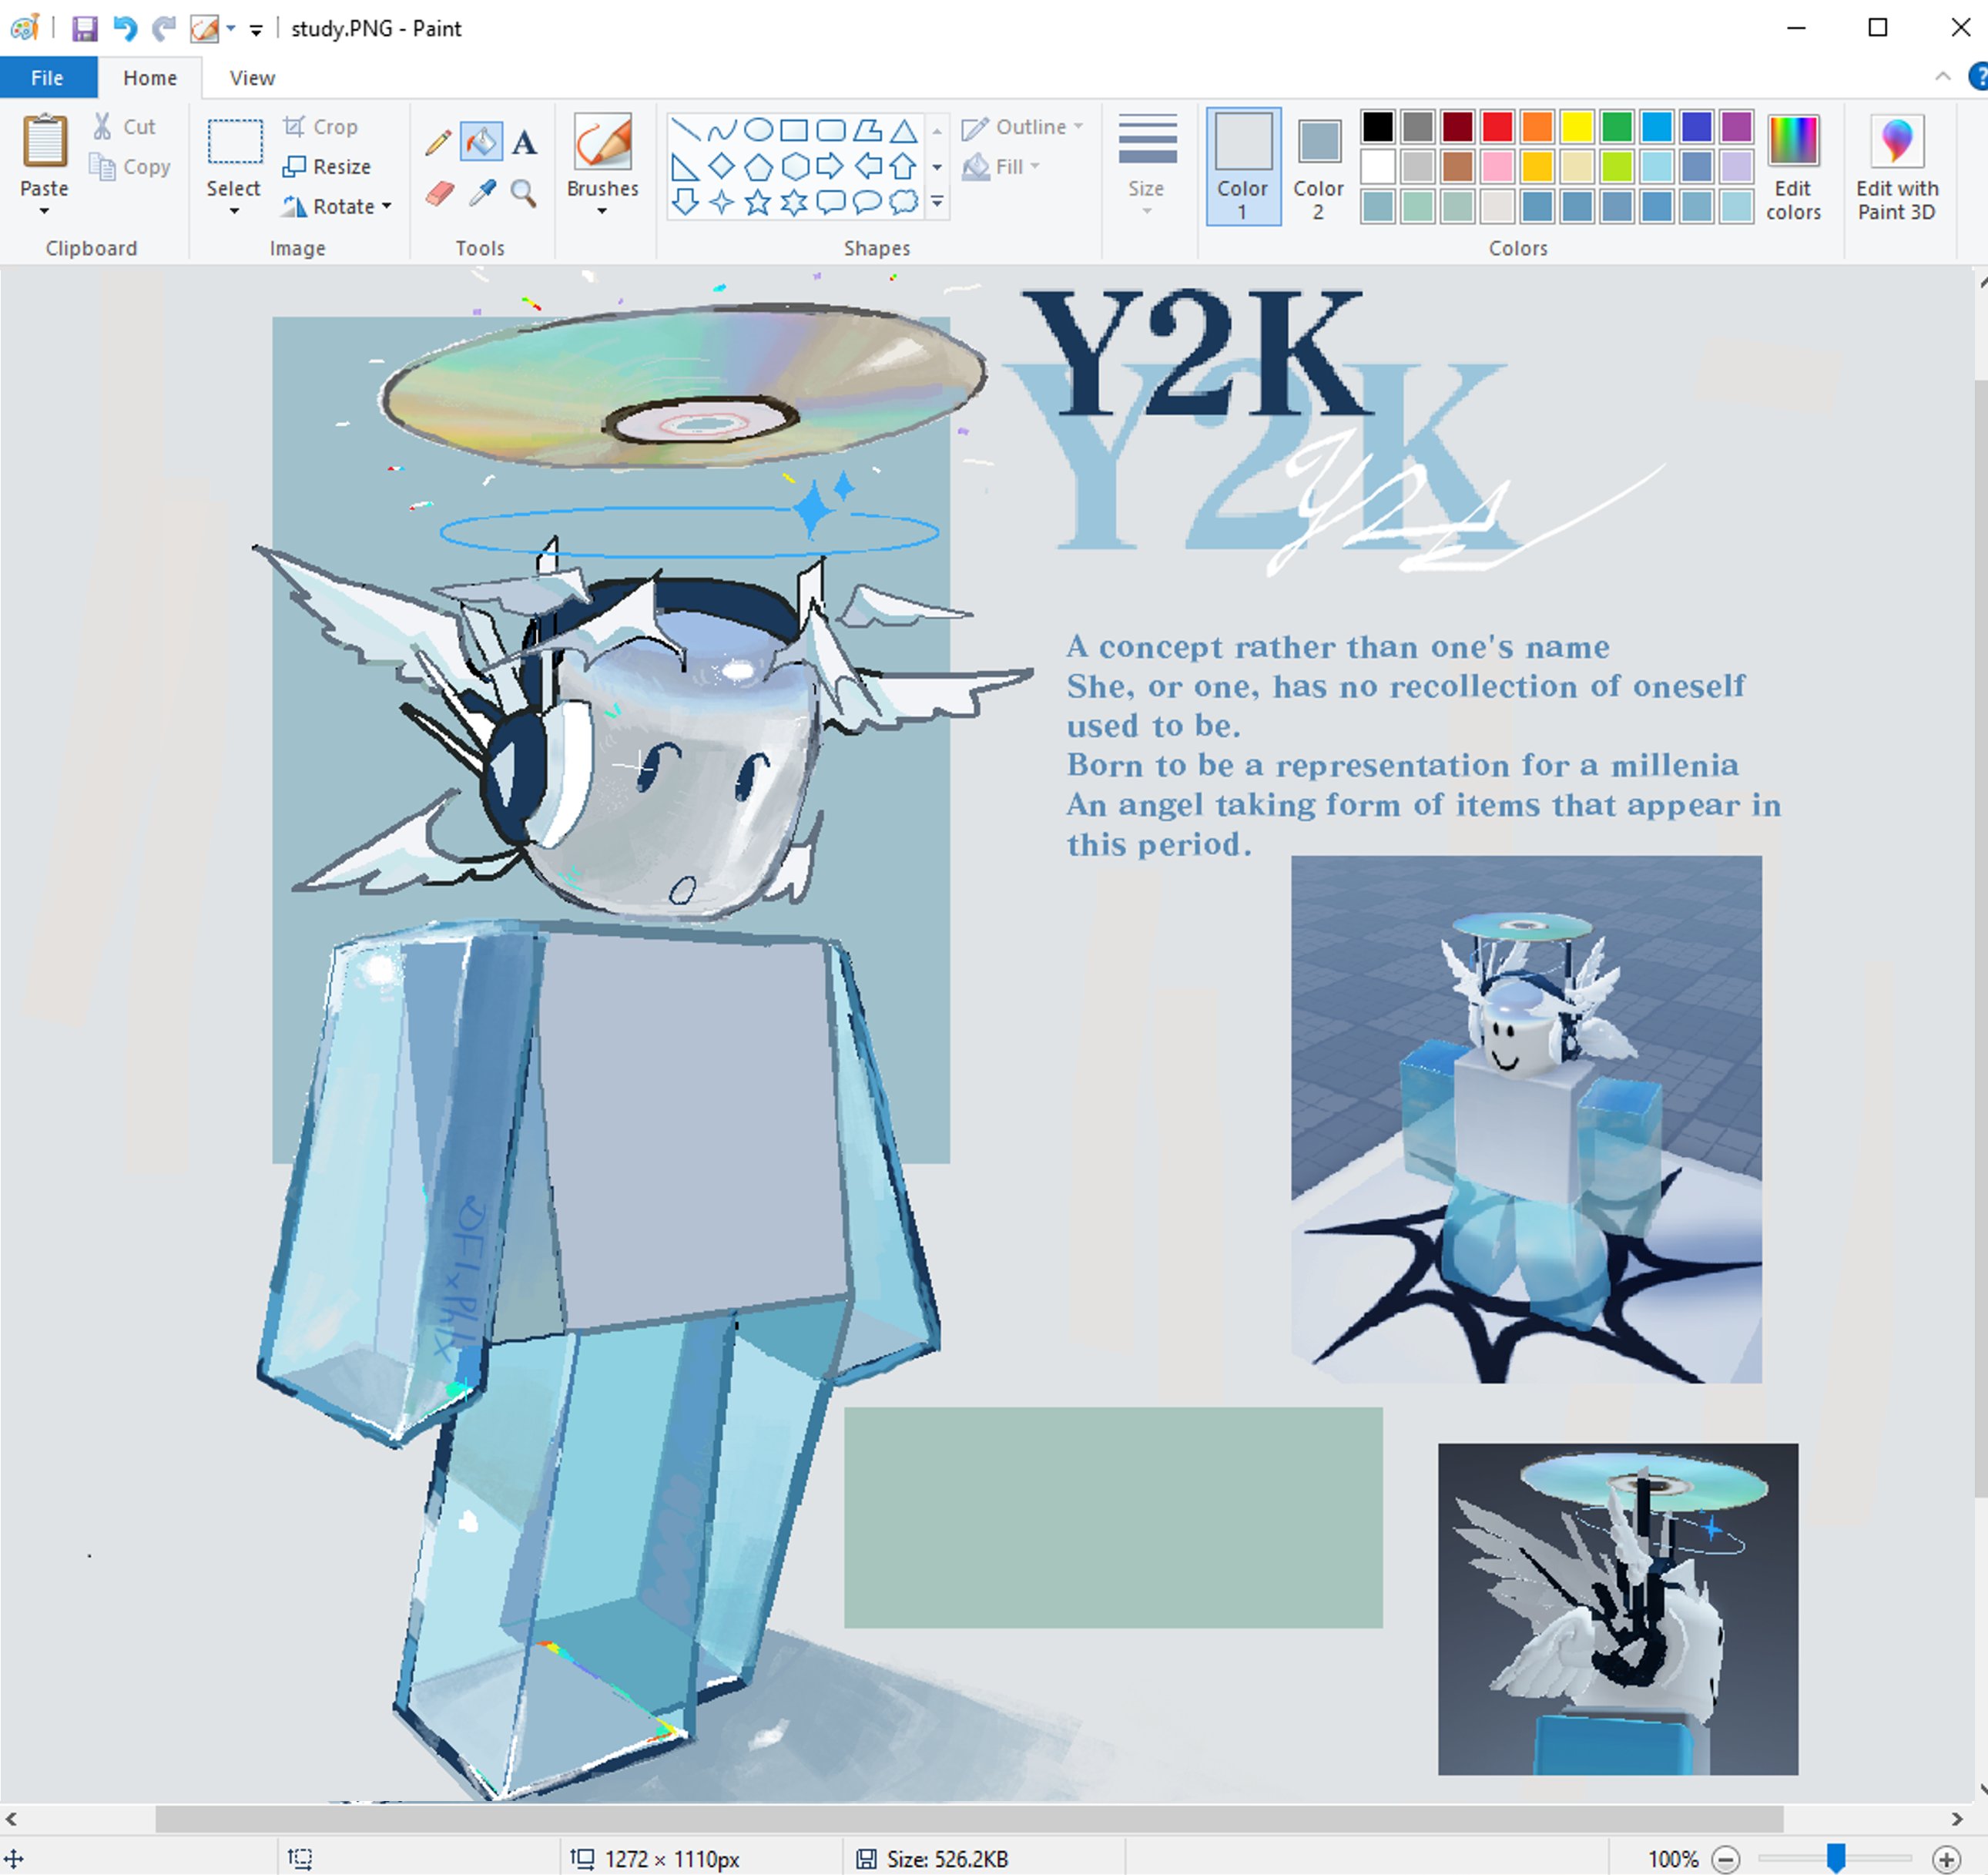Open the Customize Quick Access Toolbar dropdown

click(256, 29)
